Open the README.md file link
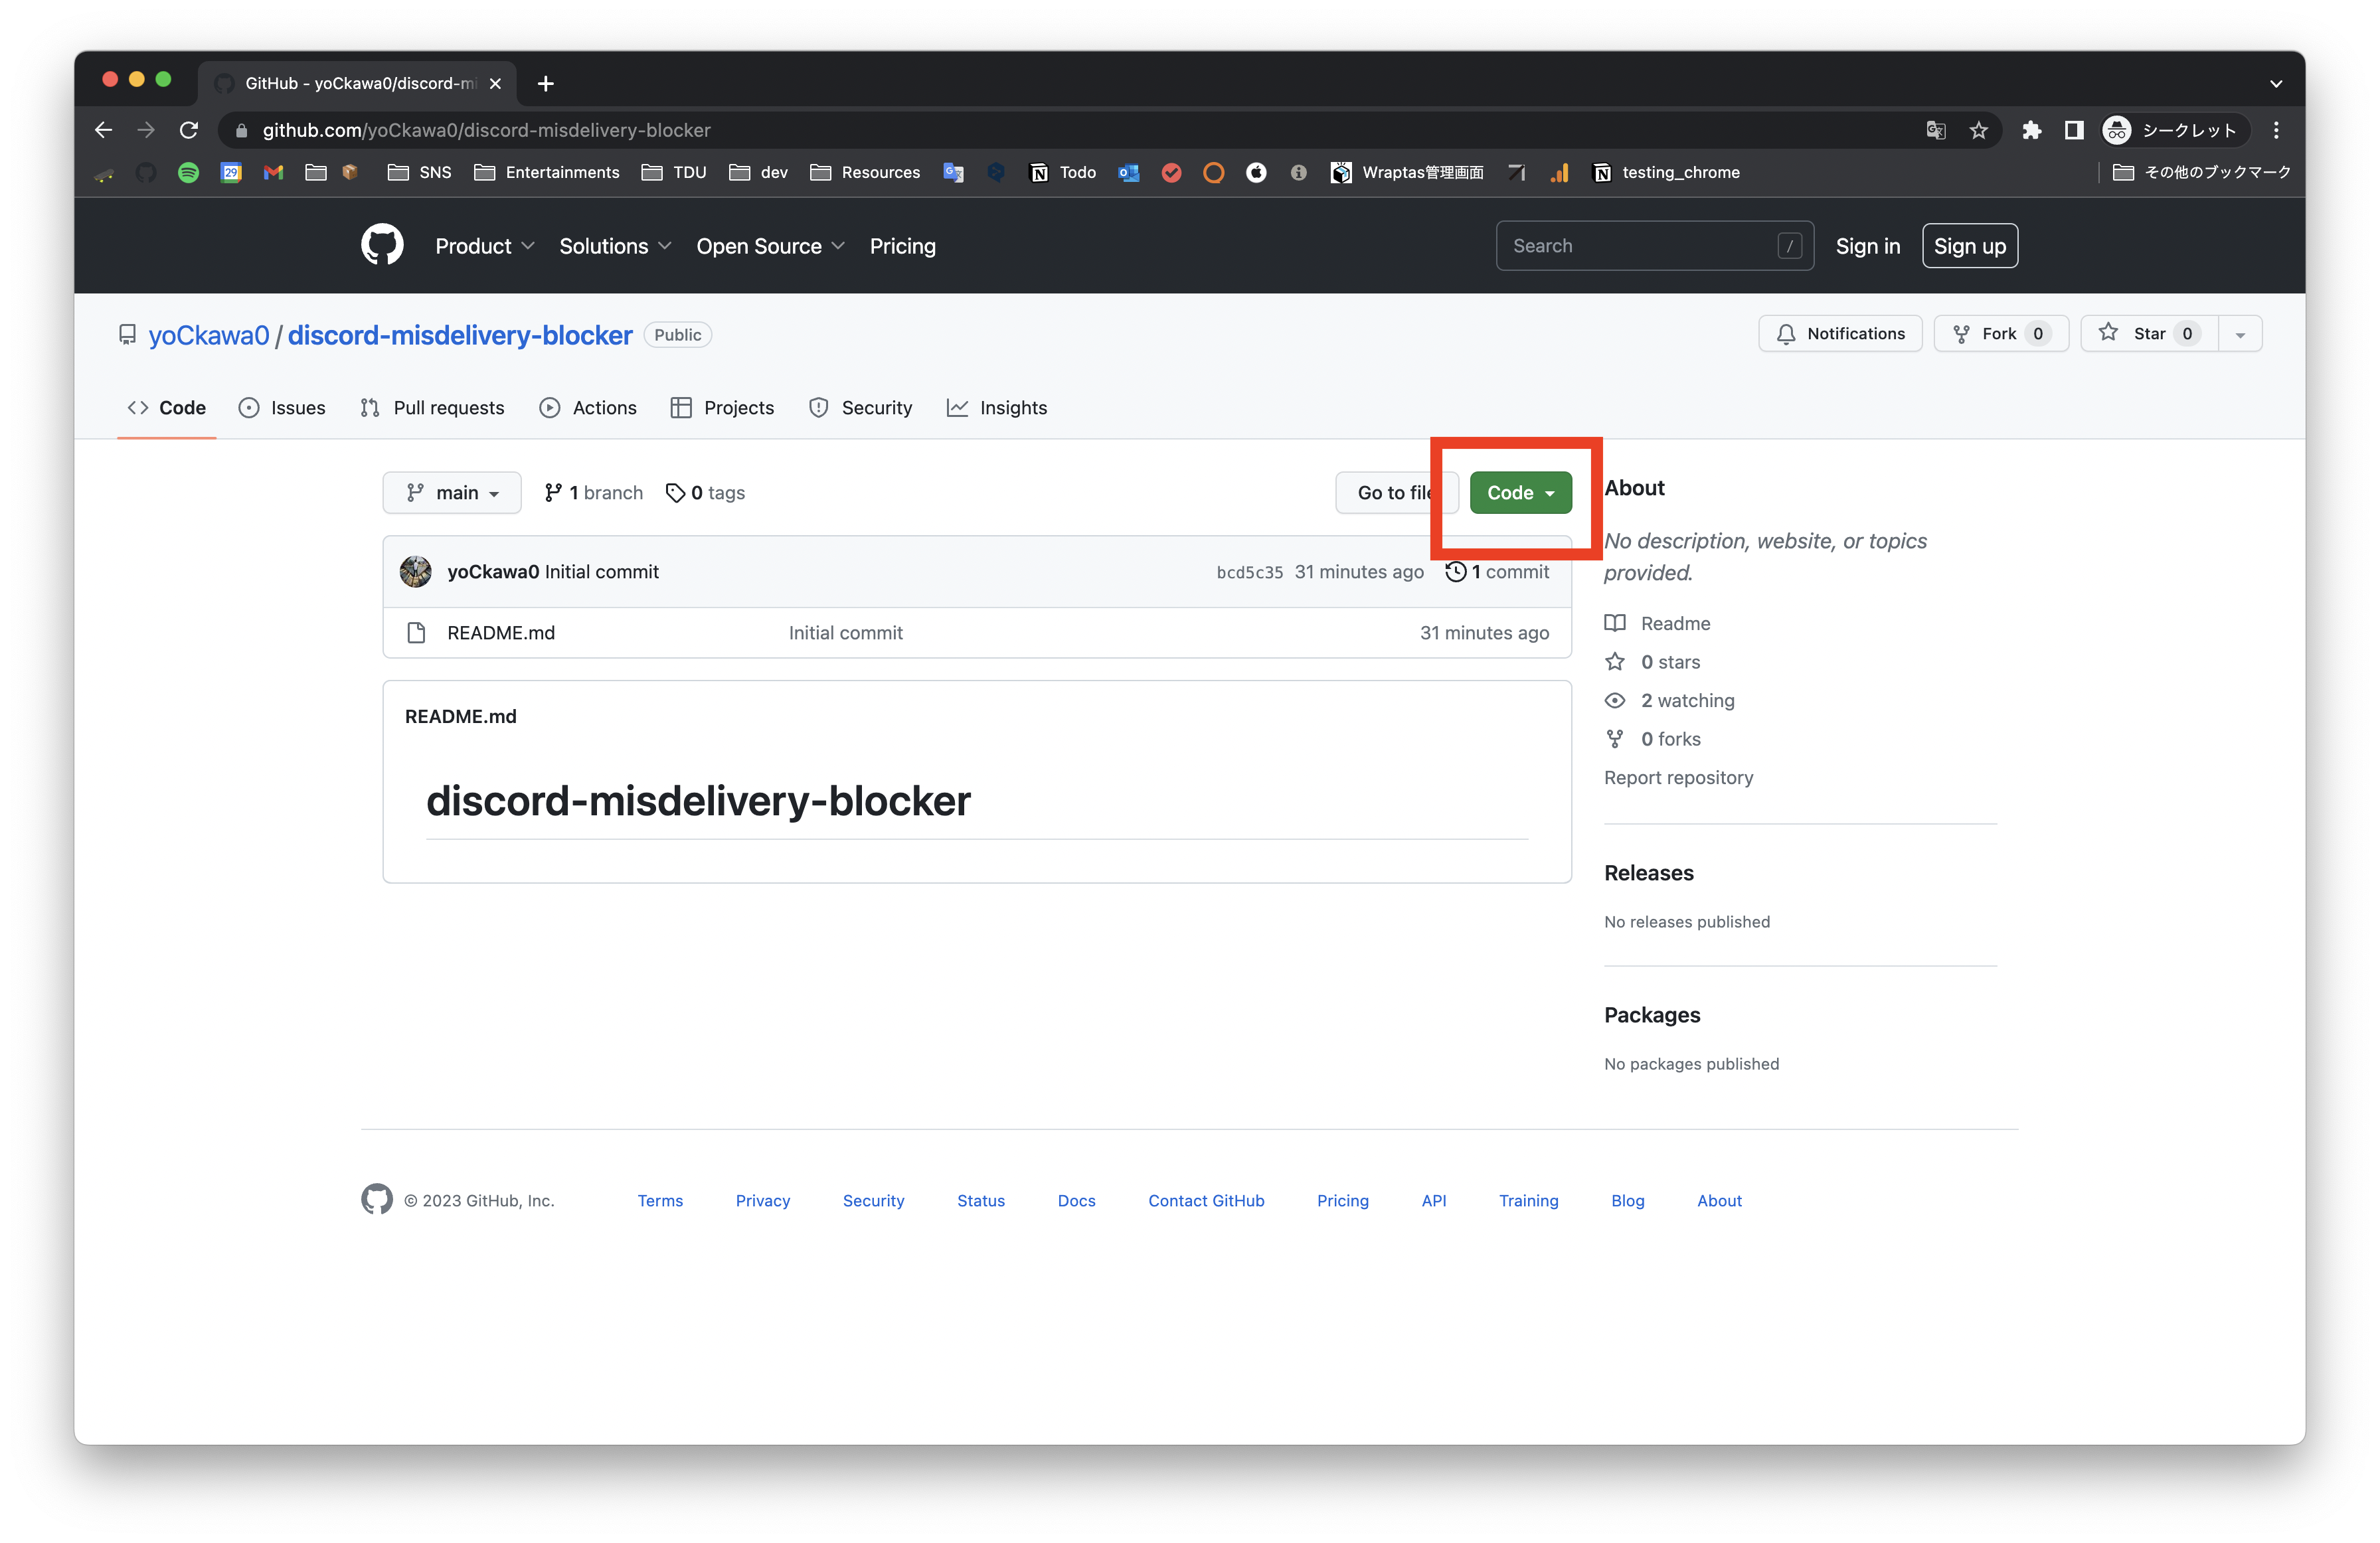Screen dimensions: 2380x1543 pyautogui.click(x=501, y=633)
